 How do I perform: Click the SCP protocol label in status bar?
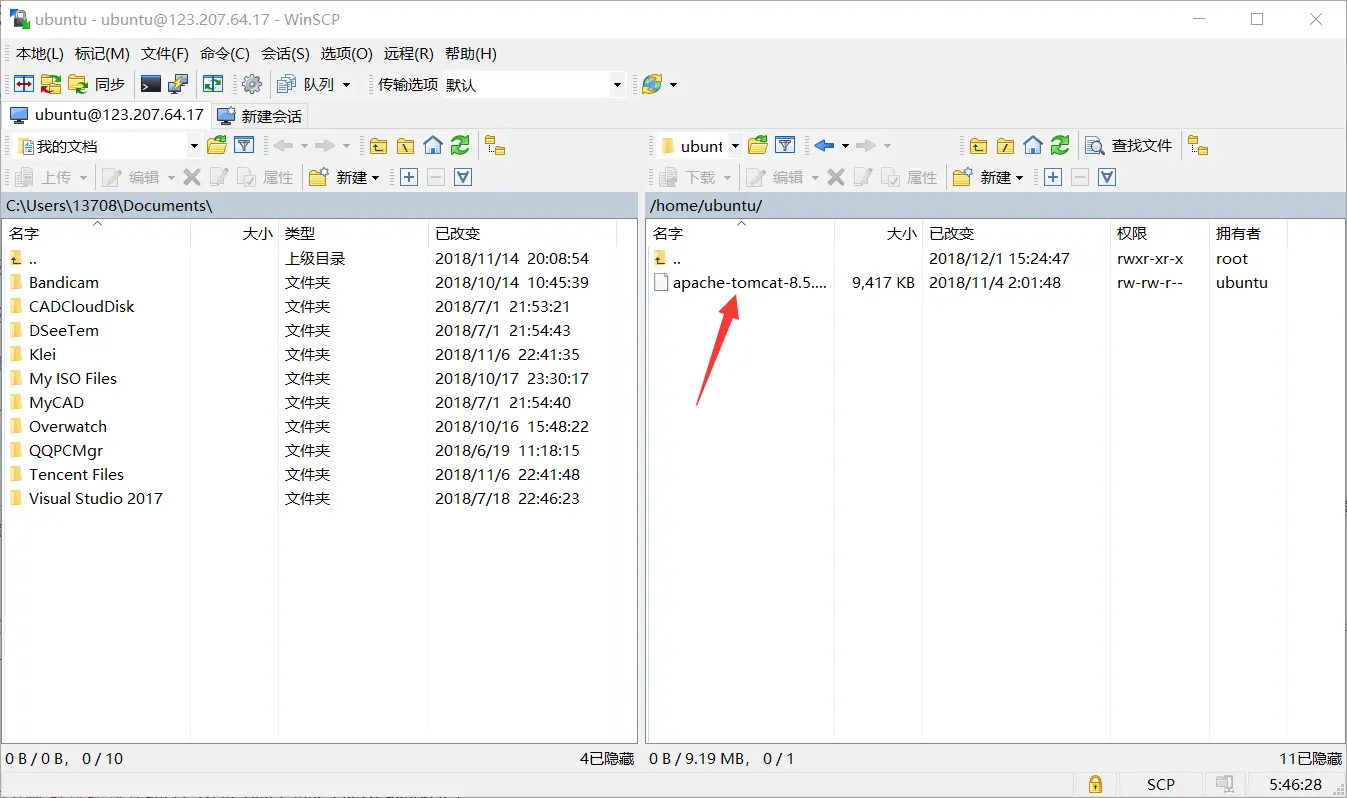click(x=1161, y=784)
